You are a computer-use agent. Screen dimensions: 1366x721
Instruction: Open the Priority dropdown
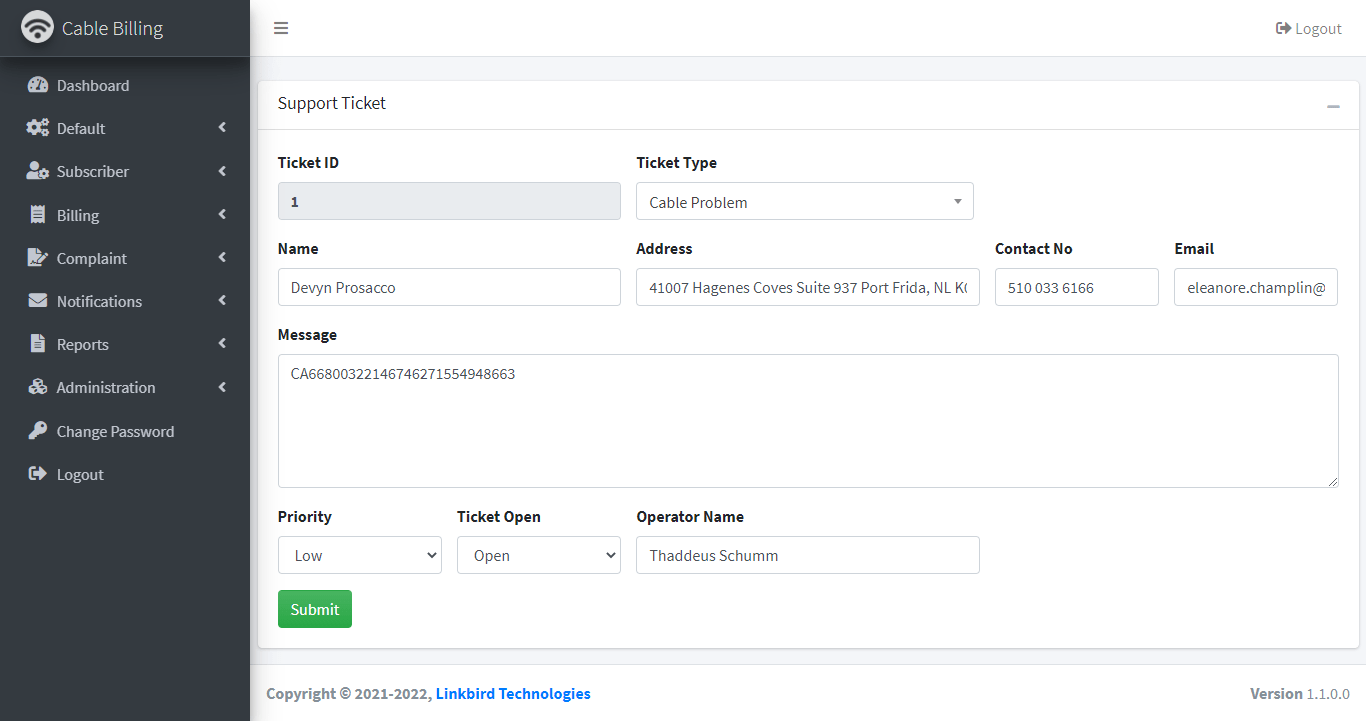click(x=359, y=555)
